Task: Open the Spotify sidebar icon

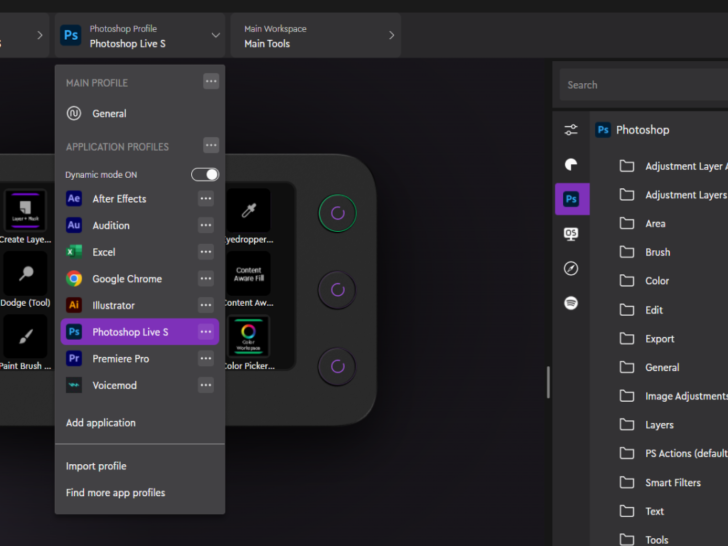Action: 571,303
